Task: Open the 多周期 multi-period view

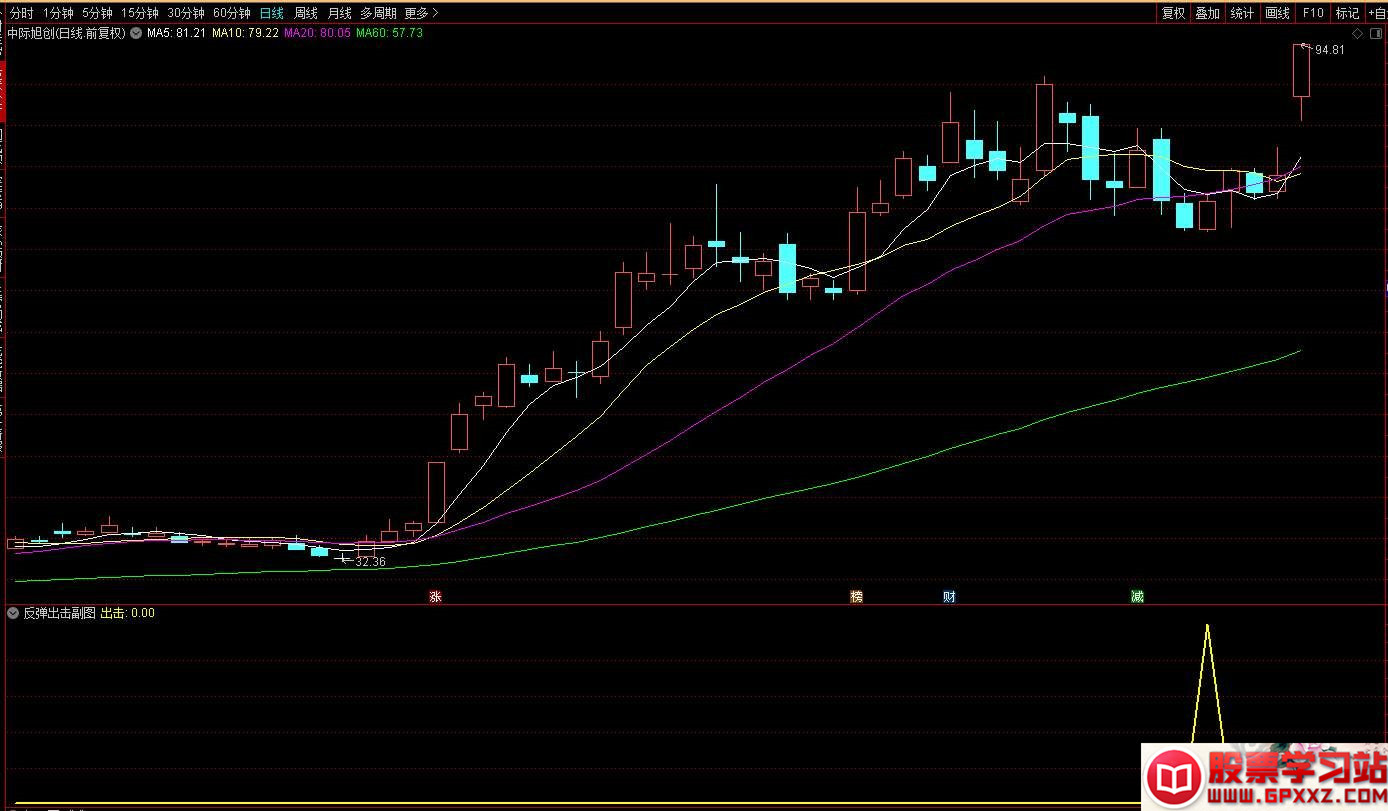Action: [378, 13]
